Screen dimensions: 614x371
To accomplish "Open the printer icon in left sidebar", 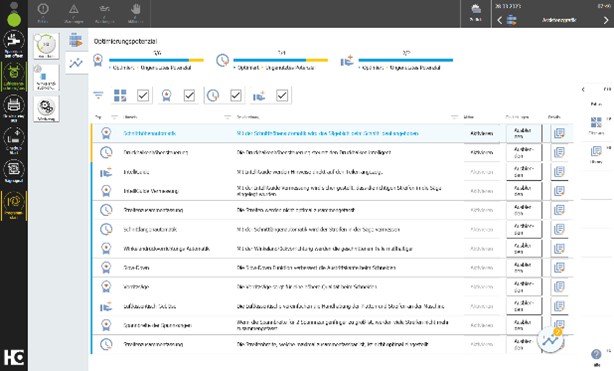I will [x=14, y=105].
